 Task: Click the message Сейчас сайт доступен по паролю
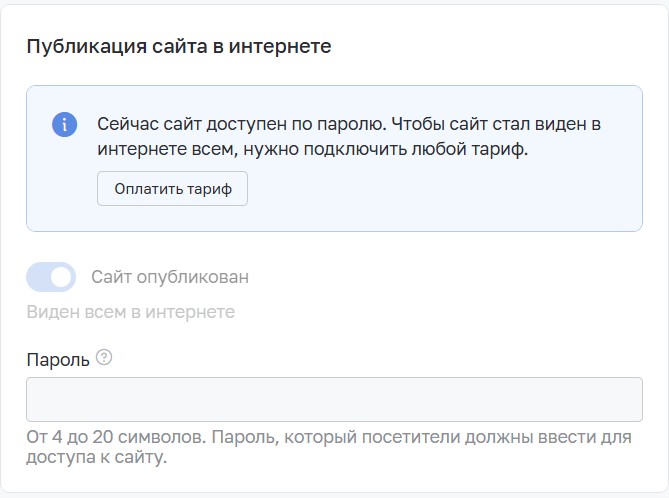point(242,124)
